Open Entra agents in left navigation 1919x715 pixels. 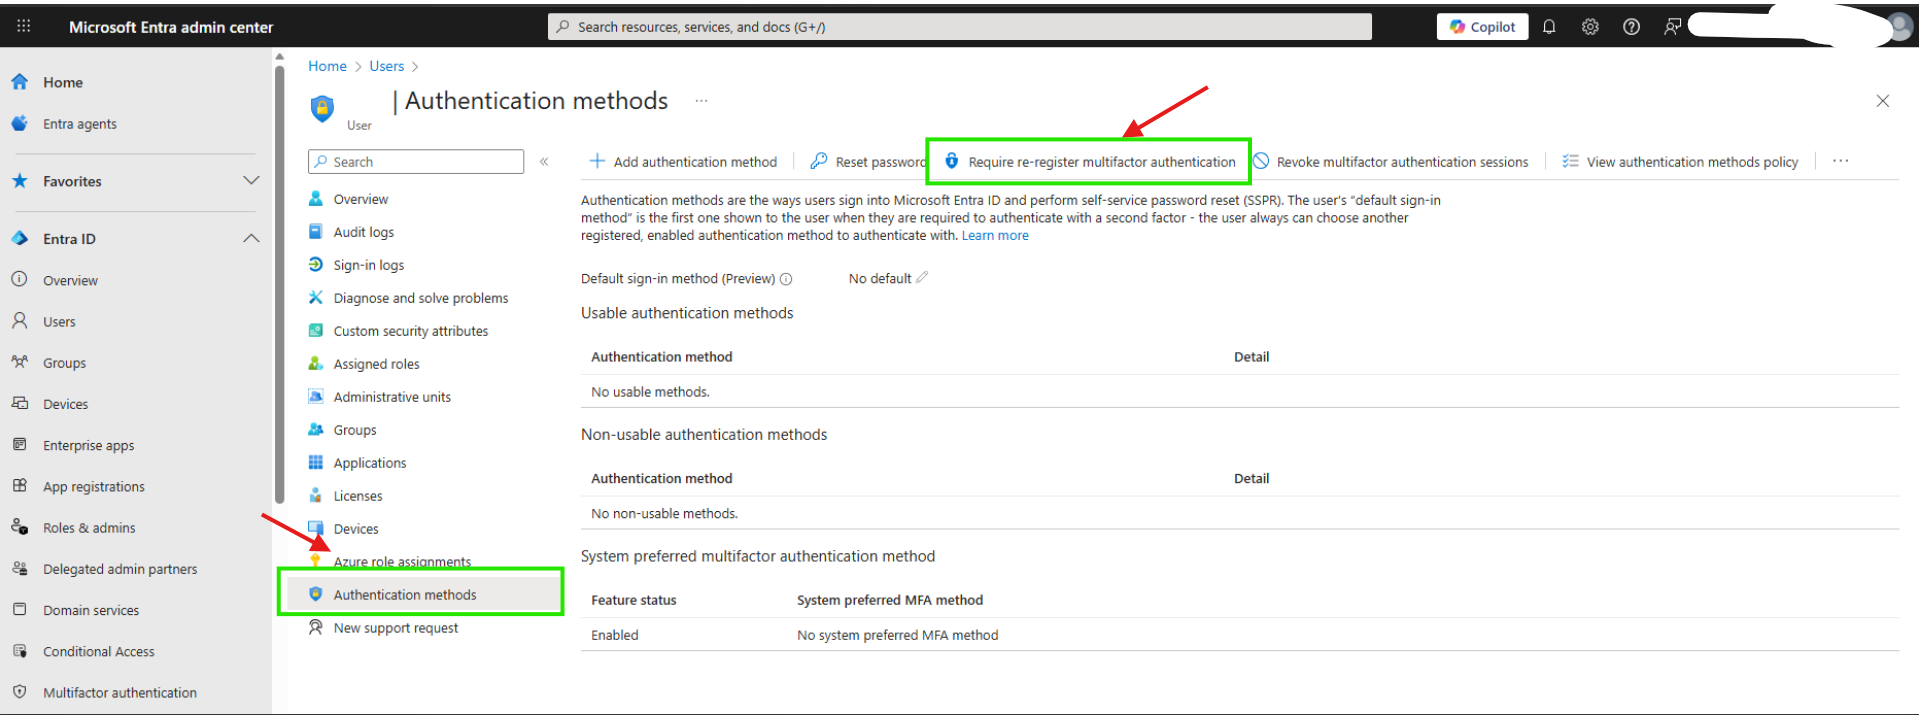pos(79,124)
